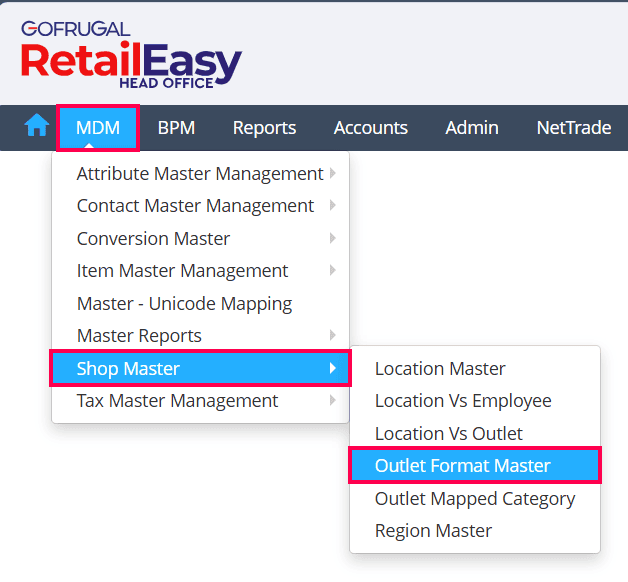Expand the Contact Master Management submenu arrow
Viewport: 628px width, 582px height.
click(332, 205)
